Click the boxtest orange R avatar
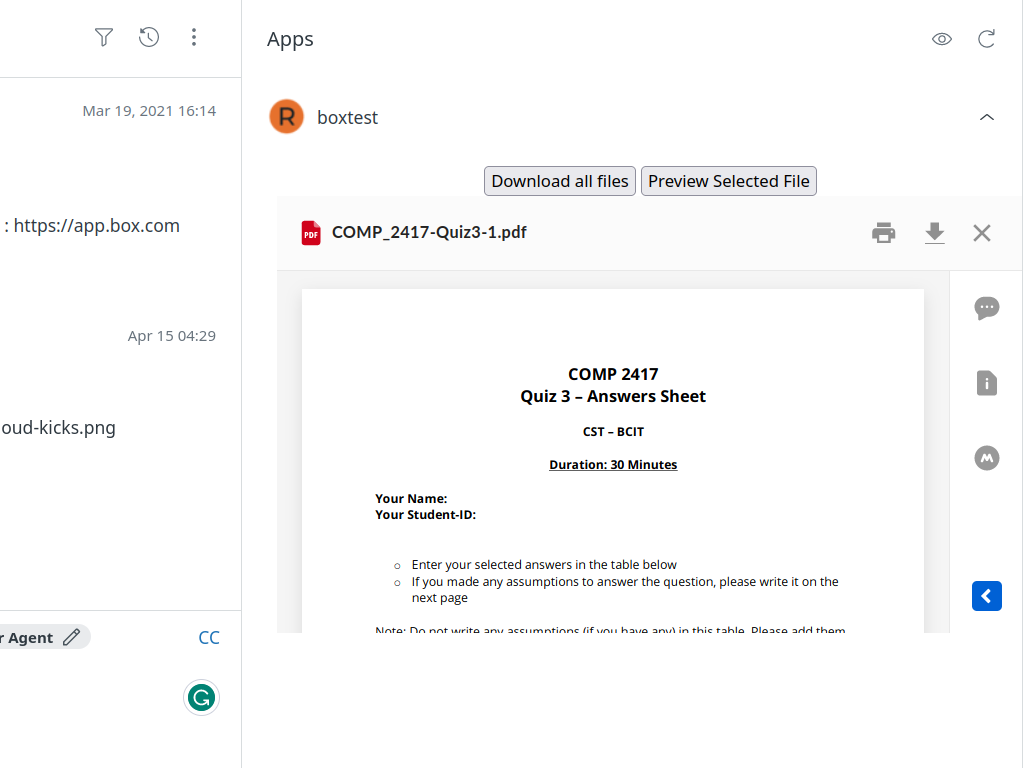This screenshot has width=1024, height=768. [x=286, y=117]
